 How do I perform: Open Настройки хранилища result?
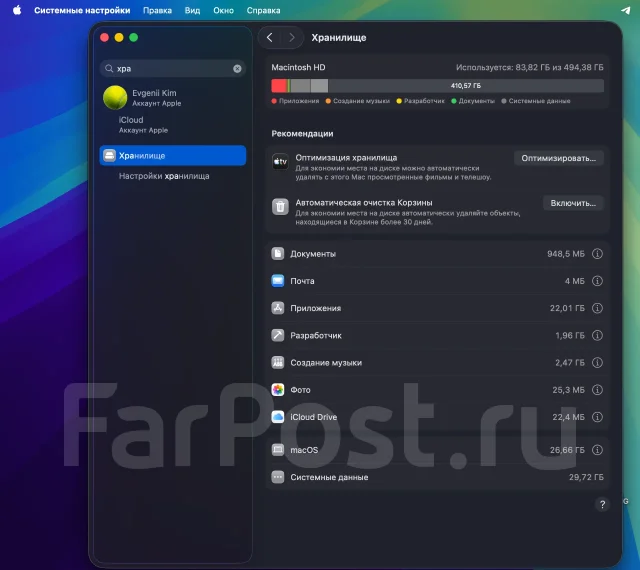click(164, 176)
